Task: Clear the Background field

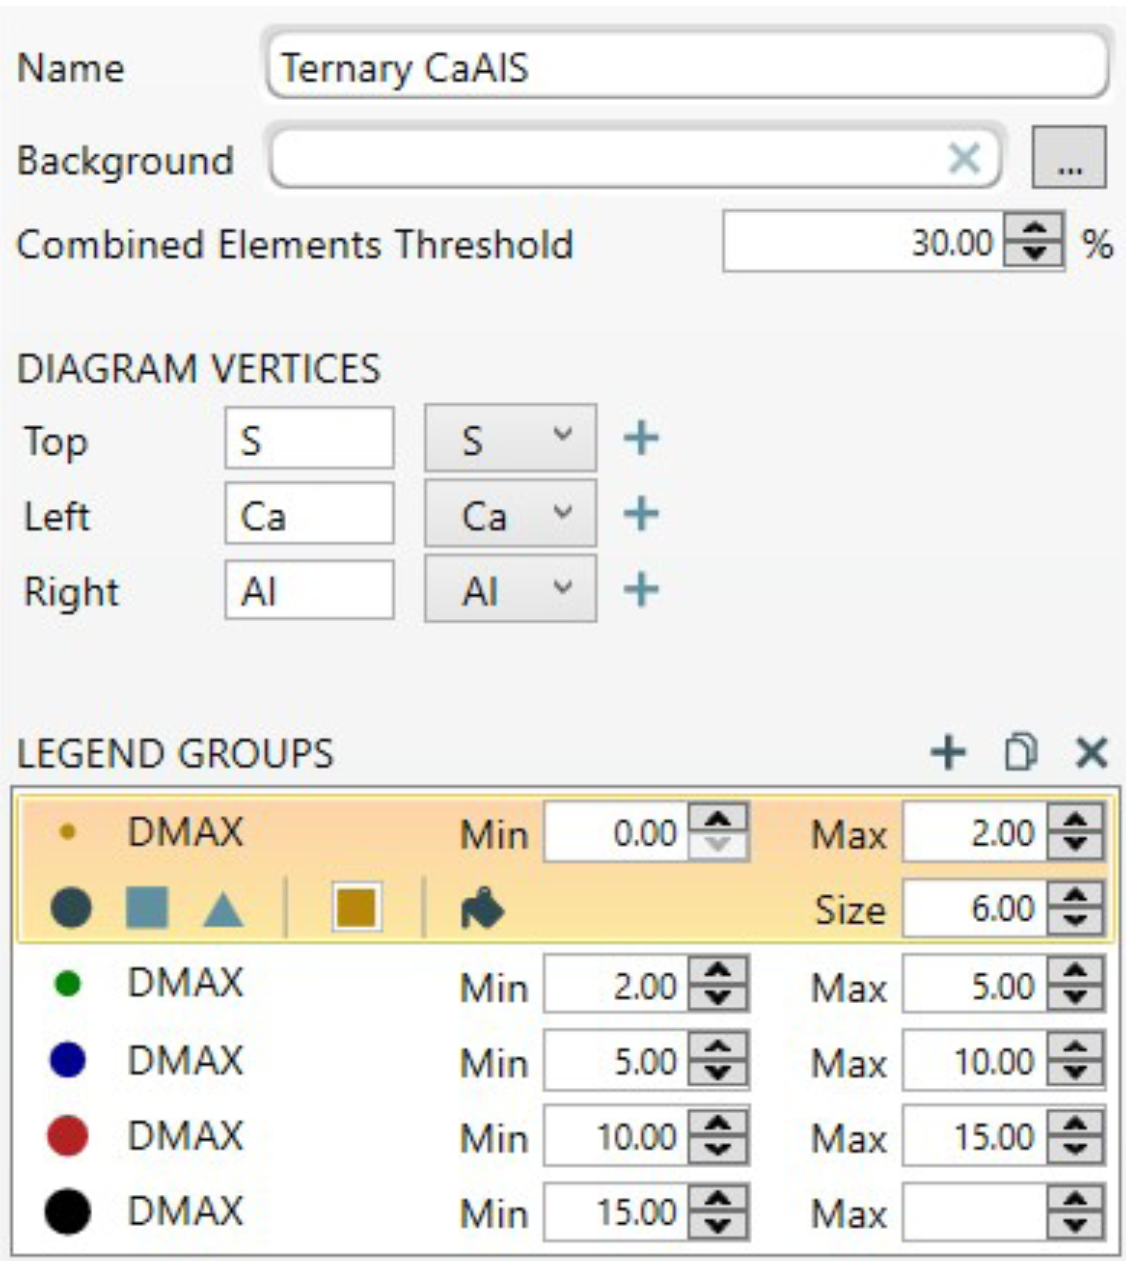Action: 964,158
